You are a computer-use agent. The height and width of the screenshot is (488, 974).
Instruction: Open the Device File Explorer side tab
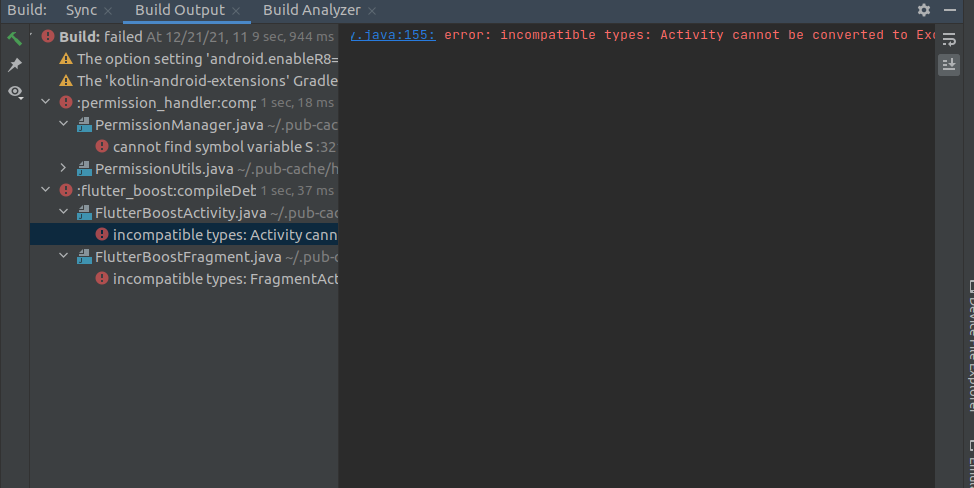969,348
